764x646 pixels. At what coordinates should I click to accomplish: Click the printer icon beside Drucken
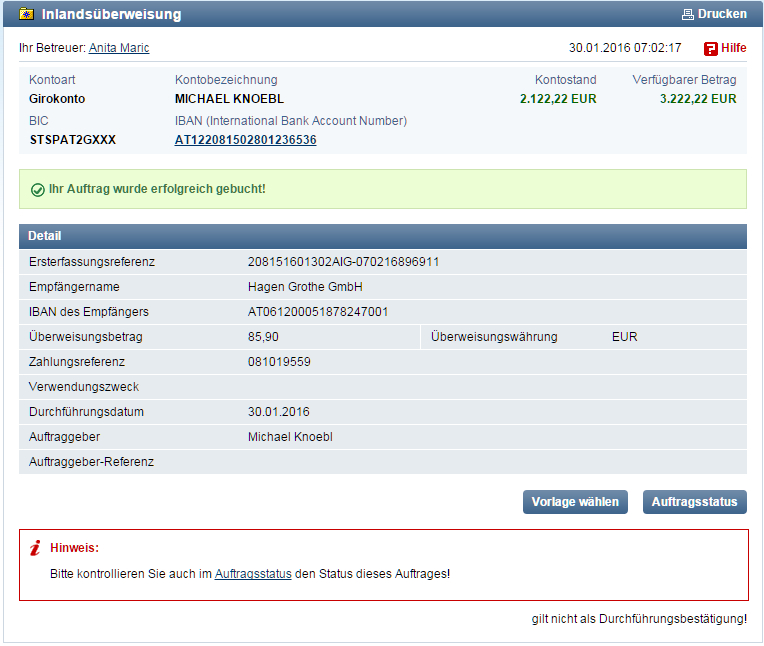pyautogui.click(x=688, y=14)
